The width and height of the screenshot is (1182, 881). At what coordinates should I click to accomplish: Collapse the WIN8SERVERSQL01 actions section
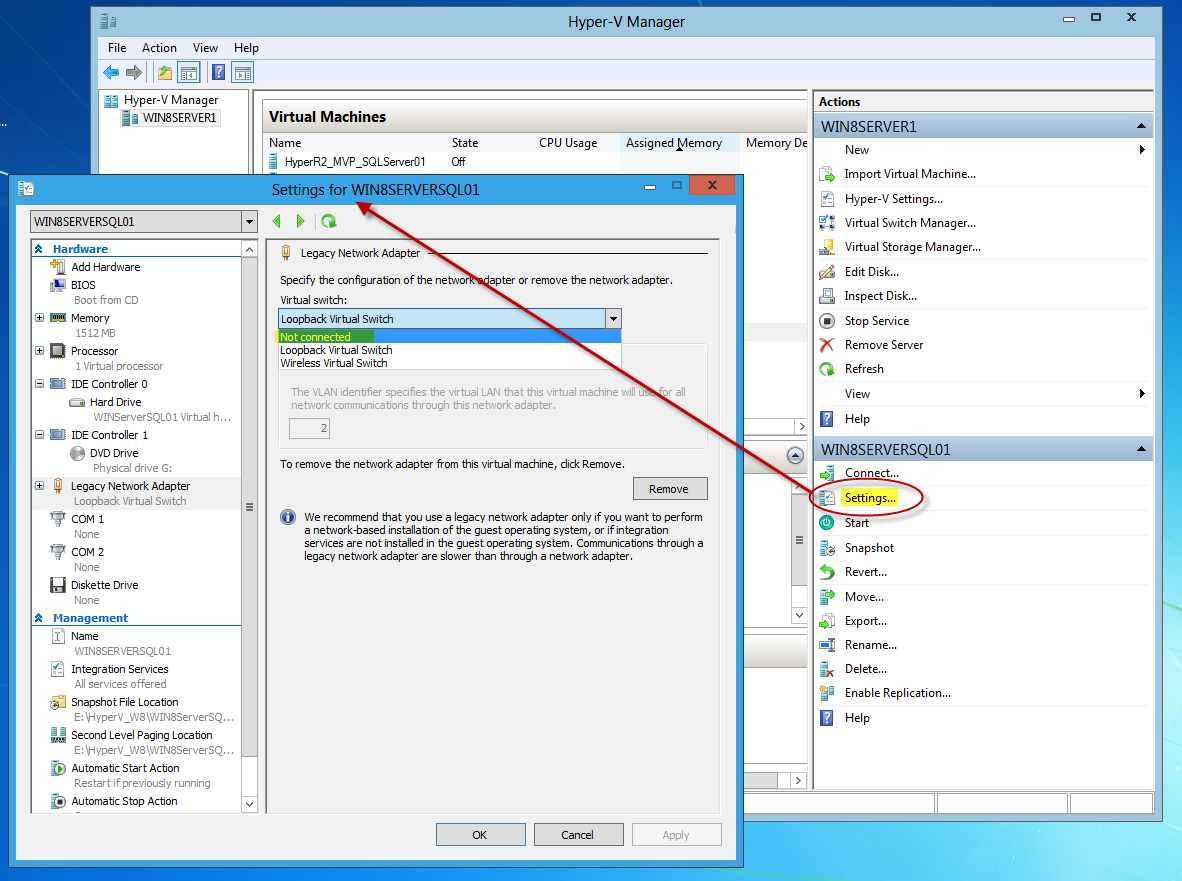1141,449
